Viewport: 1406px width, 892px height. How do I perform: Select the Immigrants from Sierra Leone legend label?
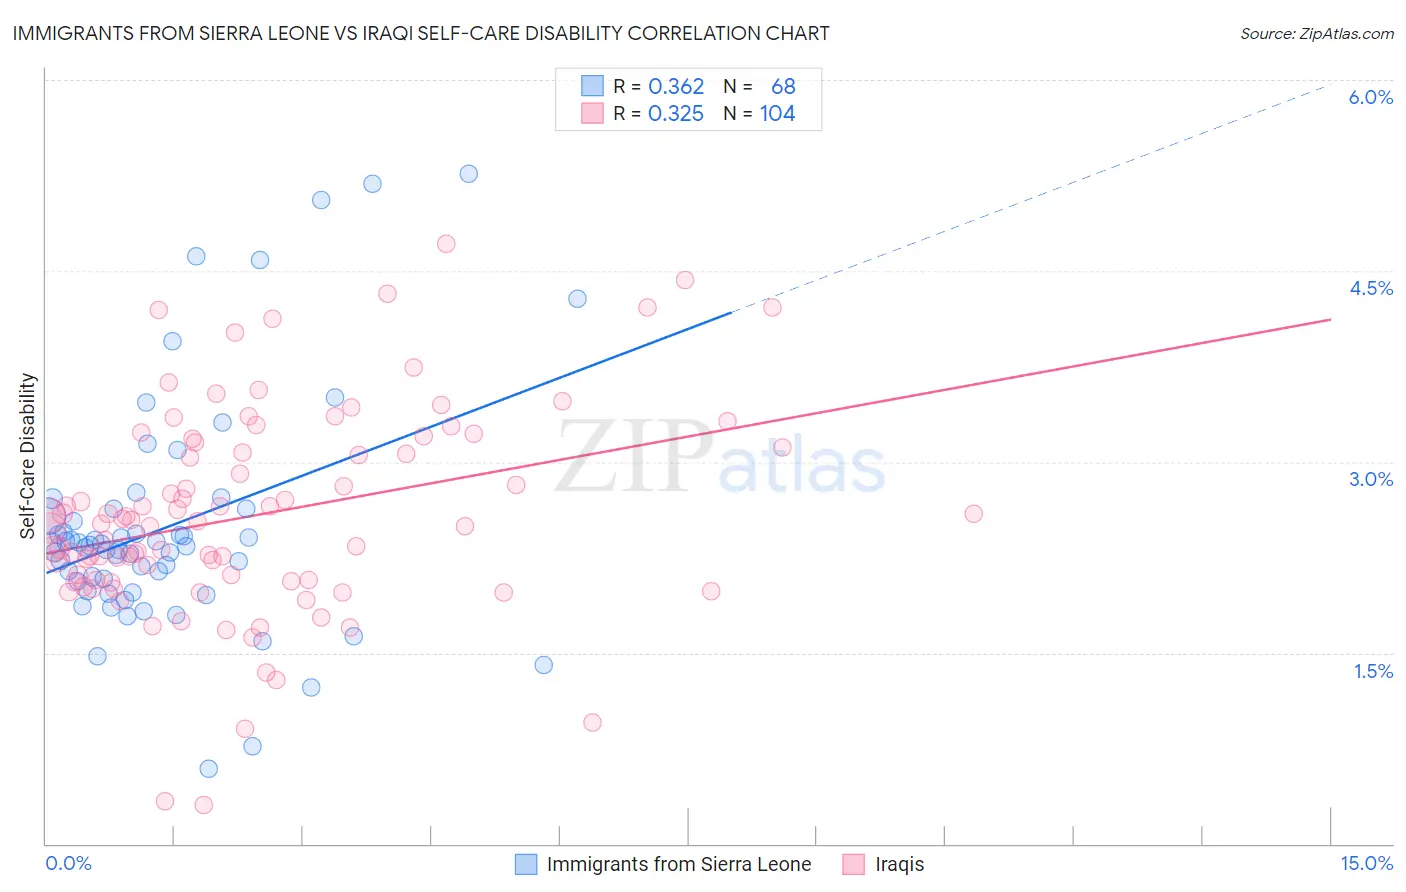tap(679, 864)
